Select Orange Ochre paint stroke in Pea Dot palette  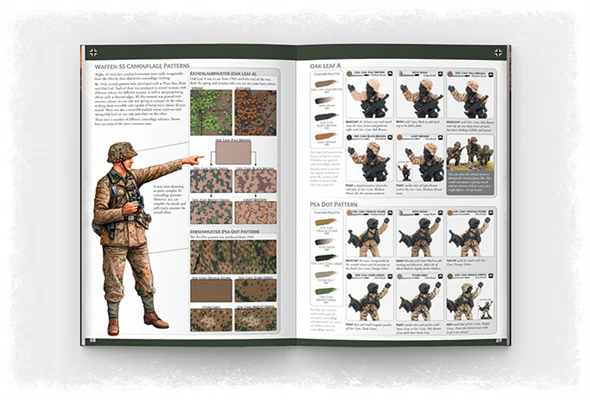(325, 222)
